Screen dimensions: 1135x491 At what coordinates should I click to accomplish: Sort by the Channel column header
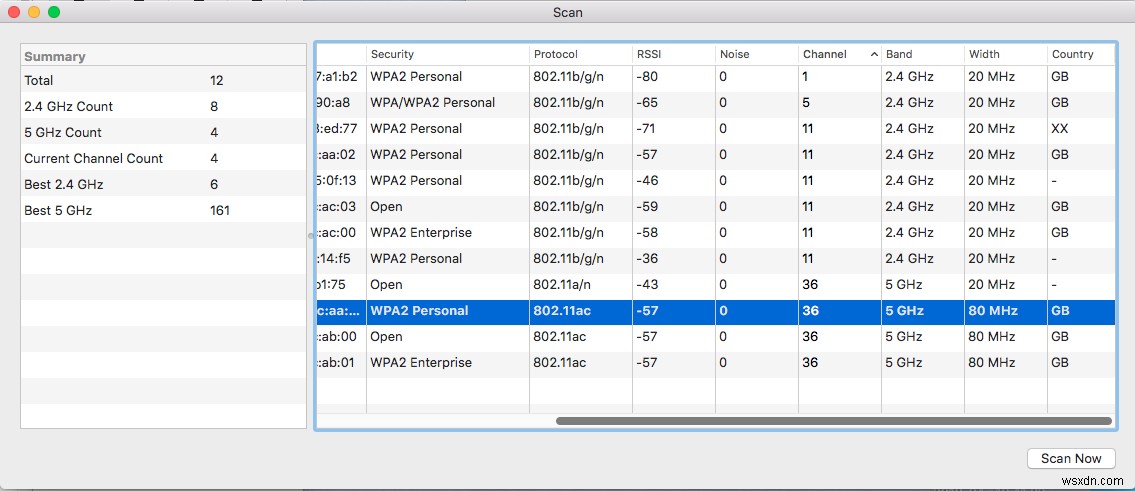(825, 54)
